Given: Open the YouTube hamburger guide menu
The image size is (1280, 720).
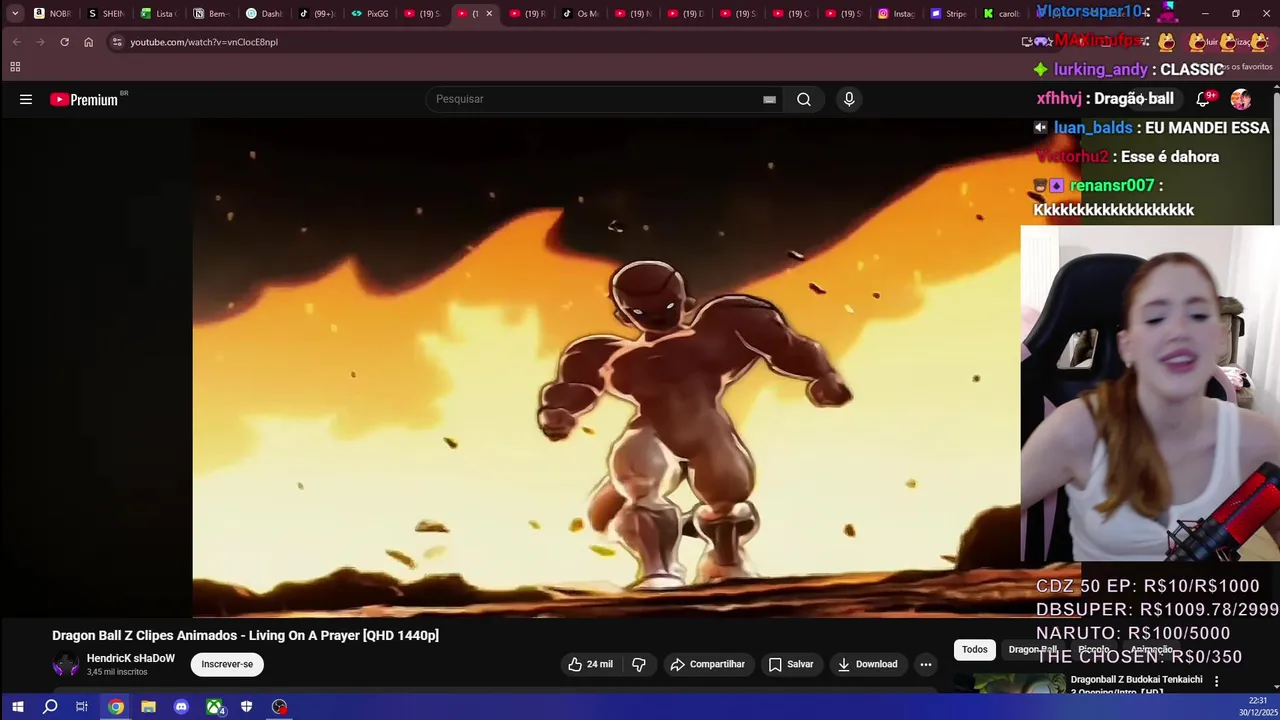Looking at the screenshot, I should (x=26, y=99).
